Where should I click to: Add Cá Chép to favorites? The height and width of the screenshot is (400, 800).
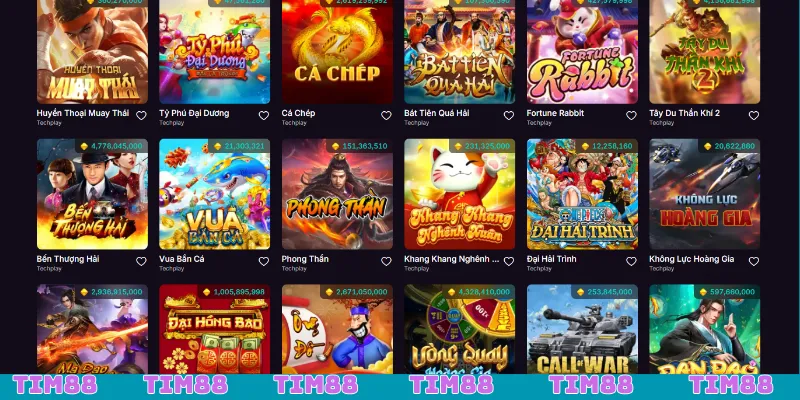386,115
